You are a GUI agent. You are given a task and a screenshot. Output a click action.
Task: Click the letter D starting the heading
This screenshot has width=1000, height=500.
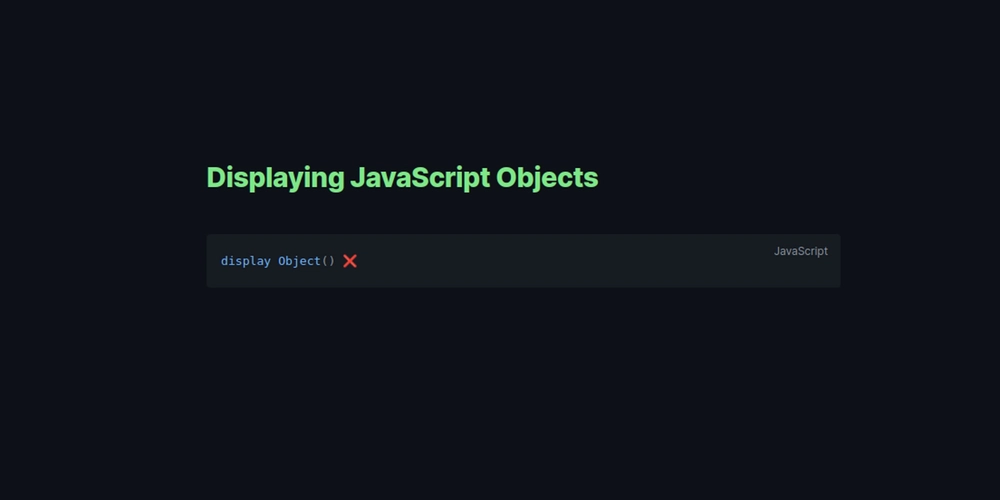pos(216,177)
